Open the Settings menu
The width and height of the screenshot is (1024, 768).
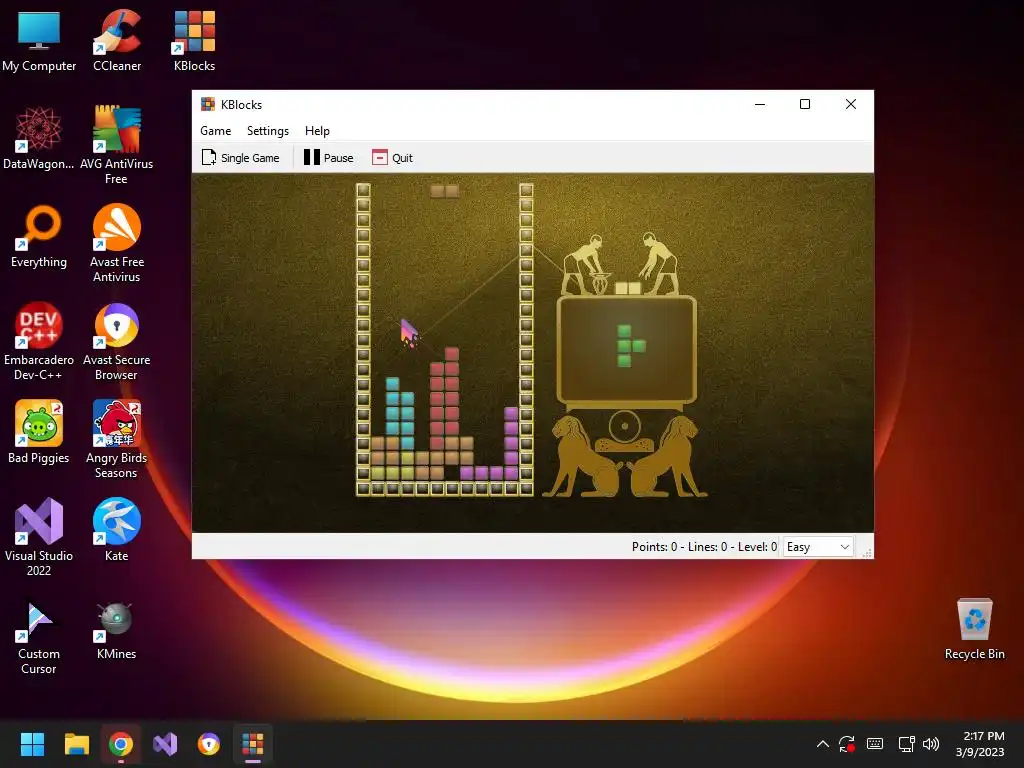(268, 131)
